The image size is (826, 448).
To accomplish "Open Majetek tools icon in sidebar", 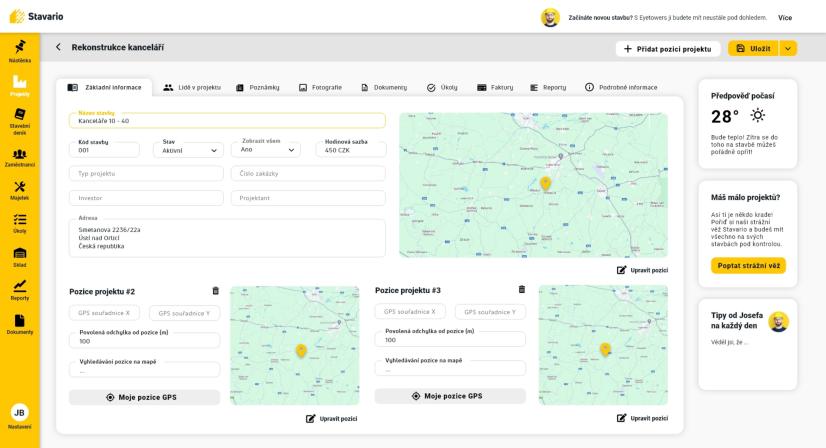I will (19, 191).
